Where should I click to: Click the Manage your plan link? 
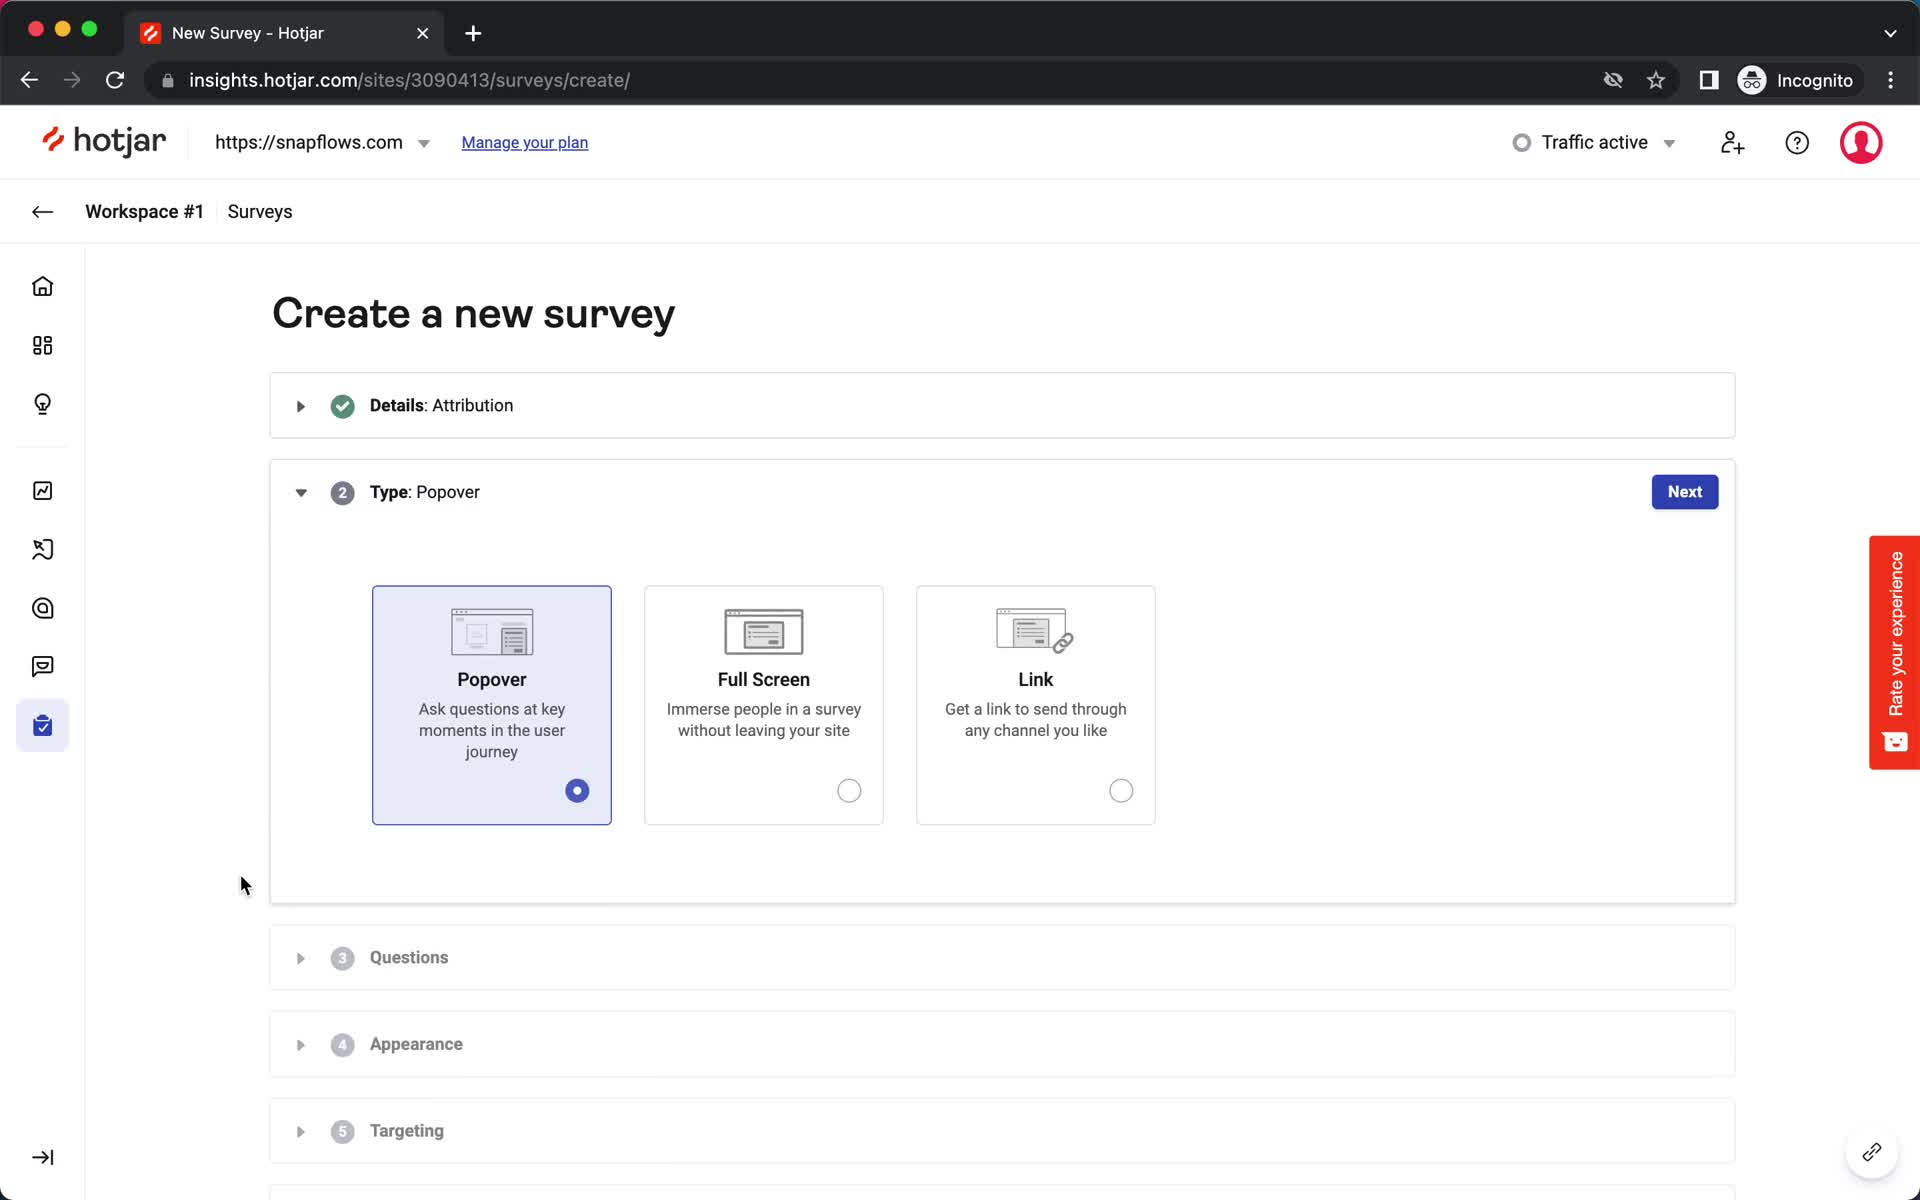[524, 142]
